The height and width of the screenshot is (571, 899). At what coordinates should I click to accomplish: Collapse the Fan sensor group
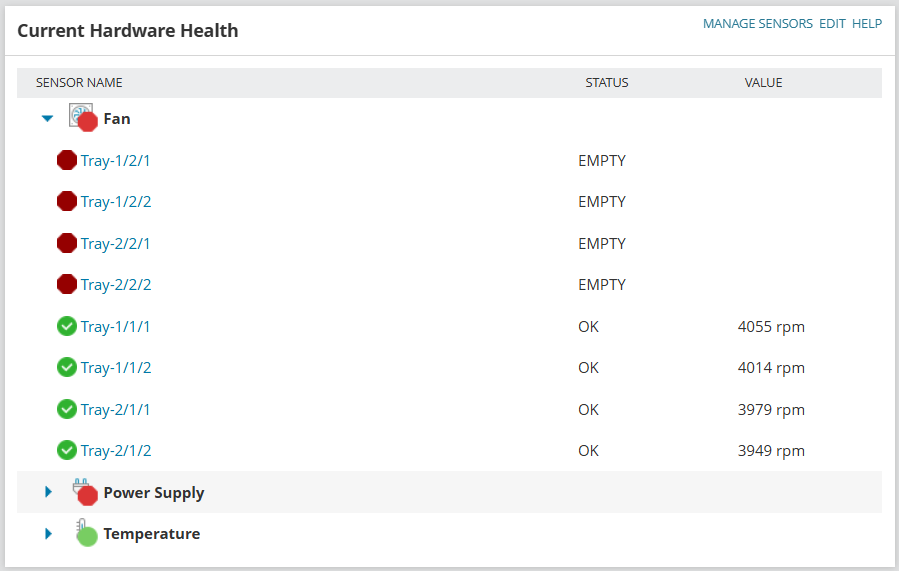click(47, 118)
